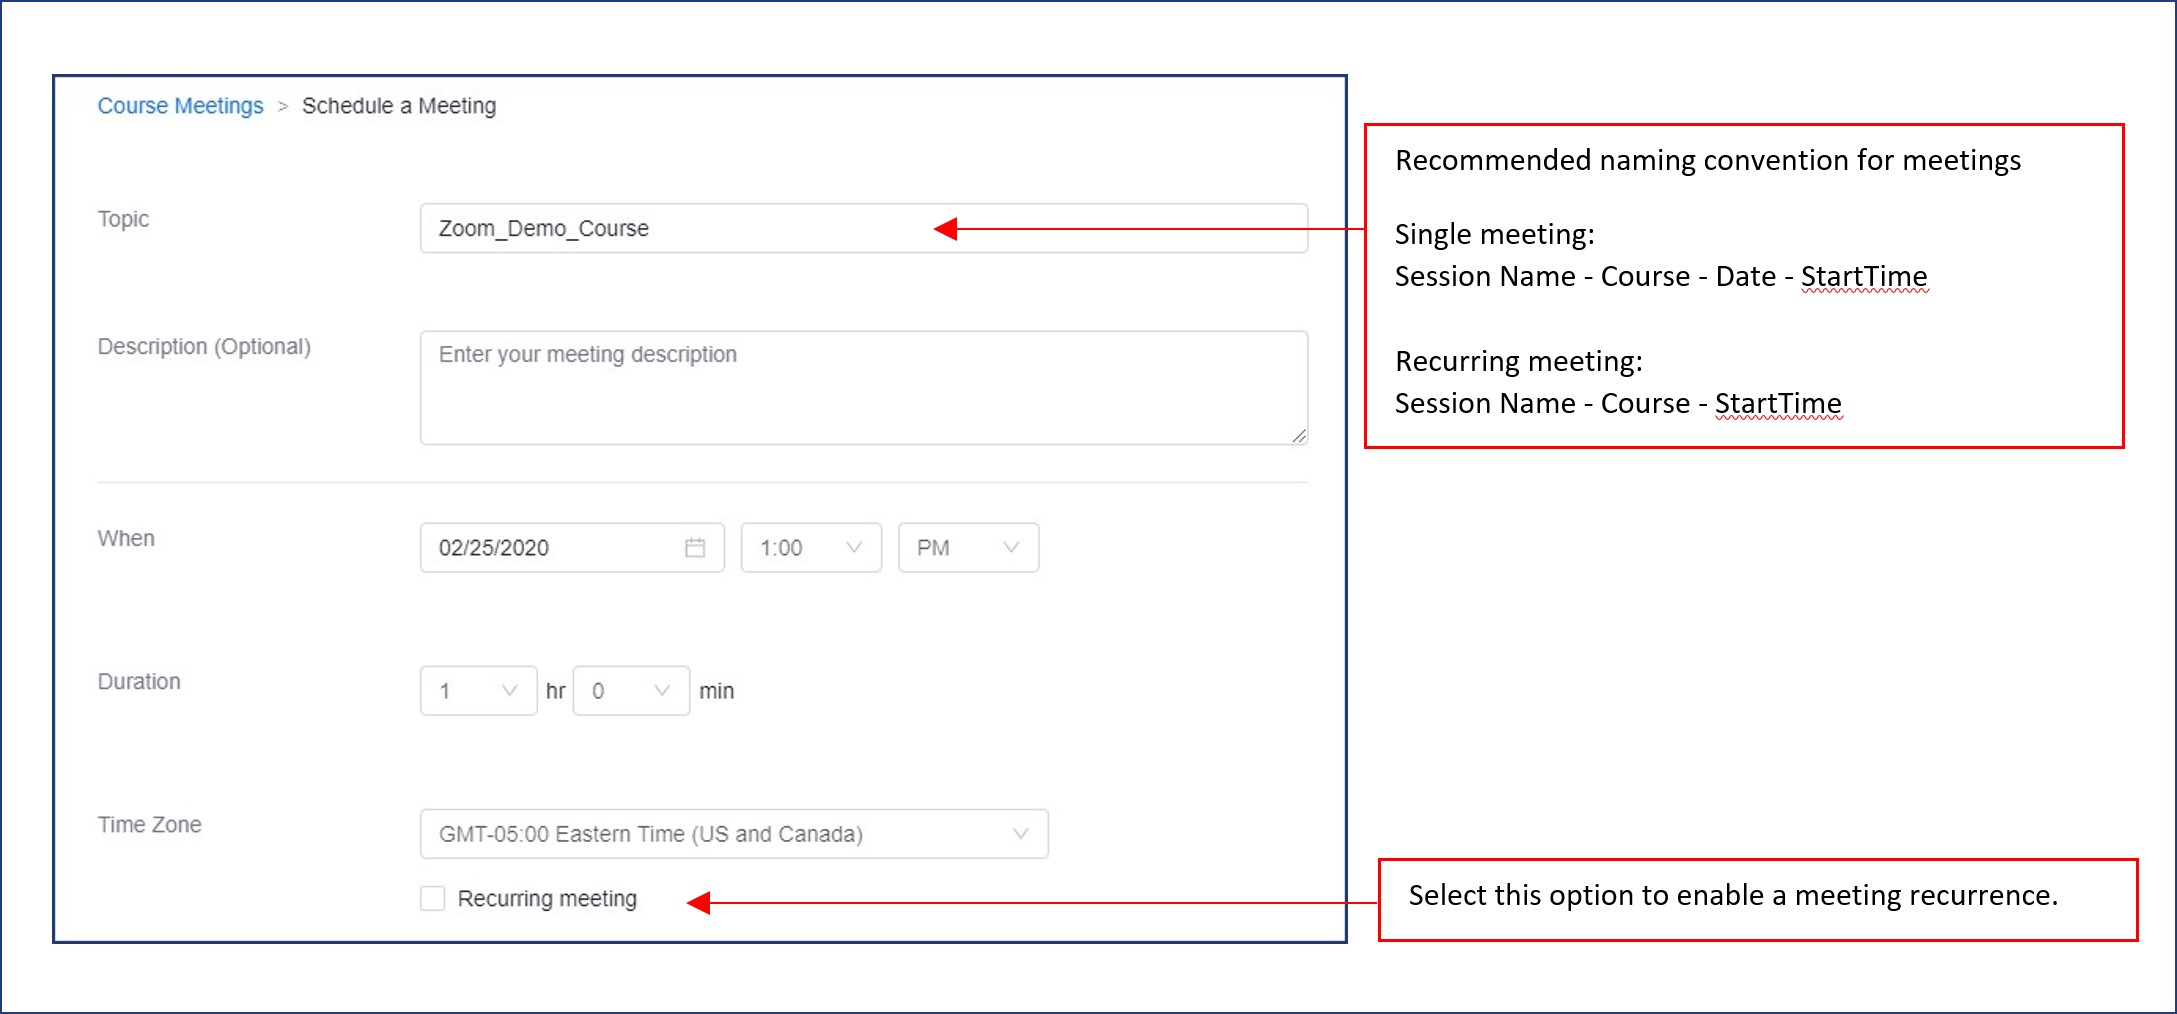The image size is (2177, 1014).
Task: Open the calendar icon in the date field
Action: [697, 547]
